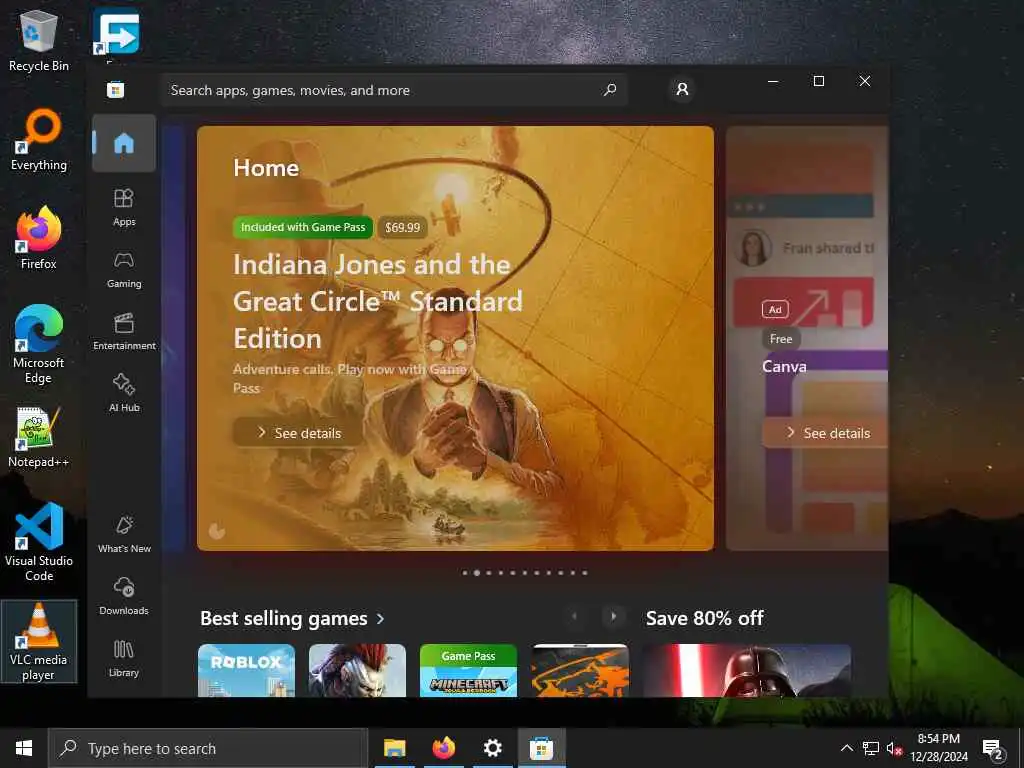1024x768 pixels.
Task: Select VLC media player desktop shortcut
Action: point(39,641)
